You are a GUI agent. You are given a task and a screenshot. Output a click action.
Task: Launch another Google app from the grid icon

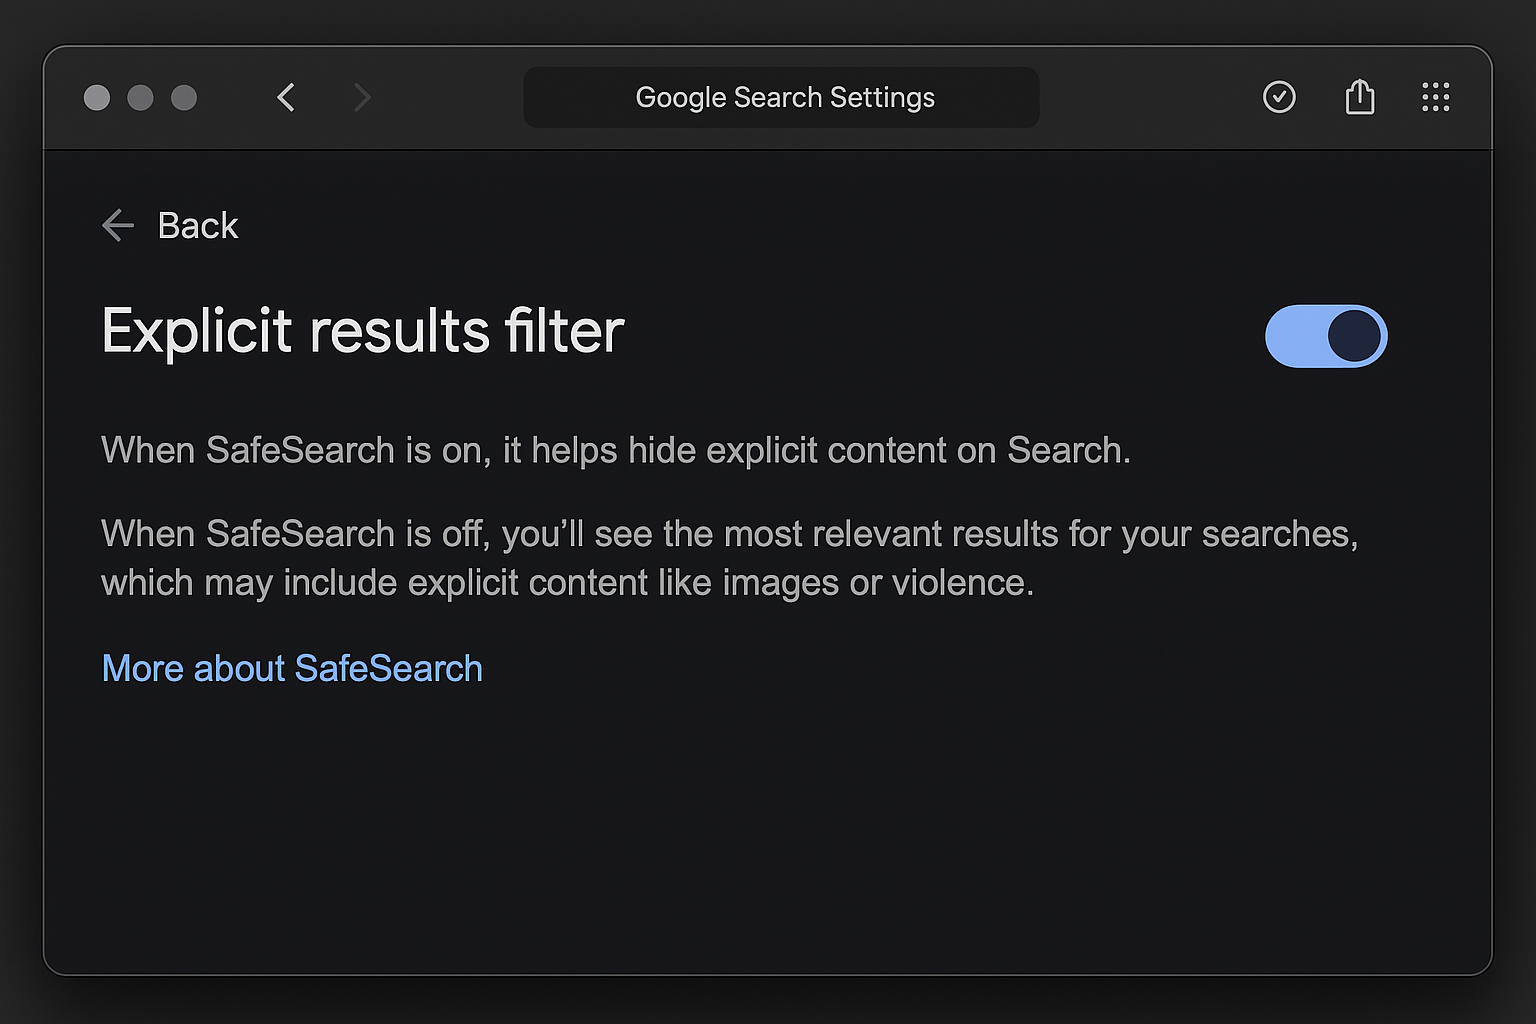1436,97
